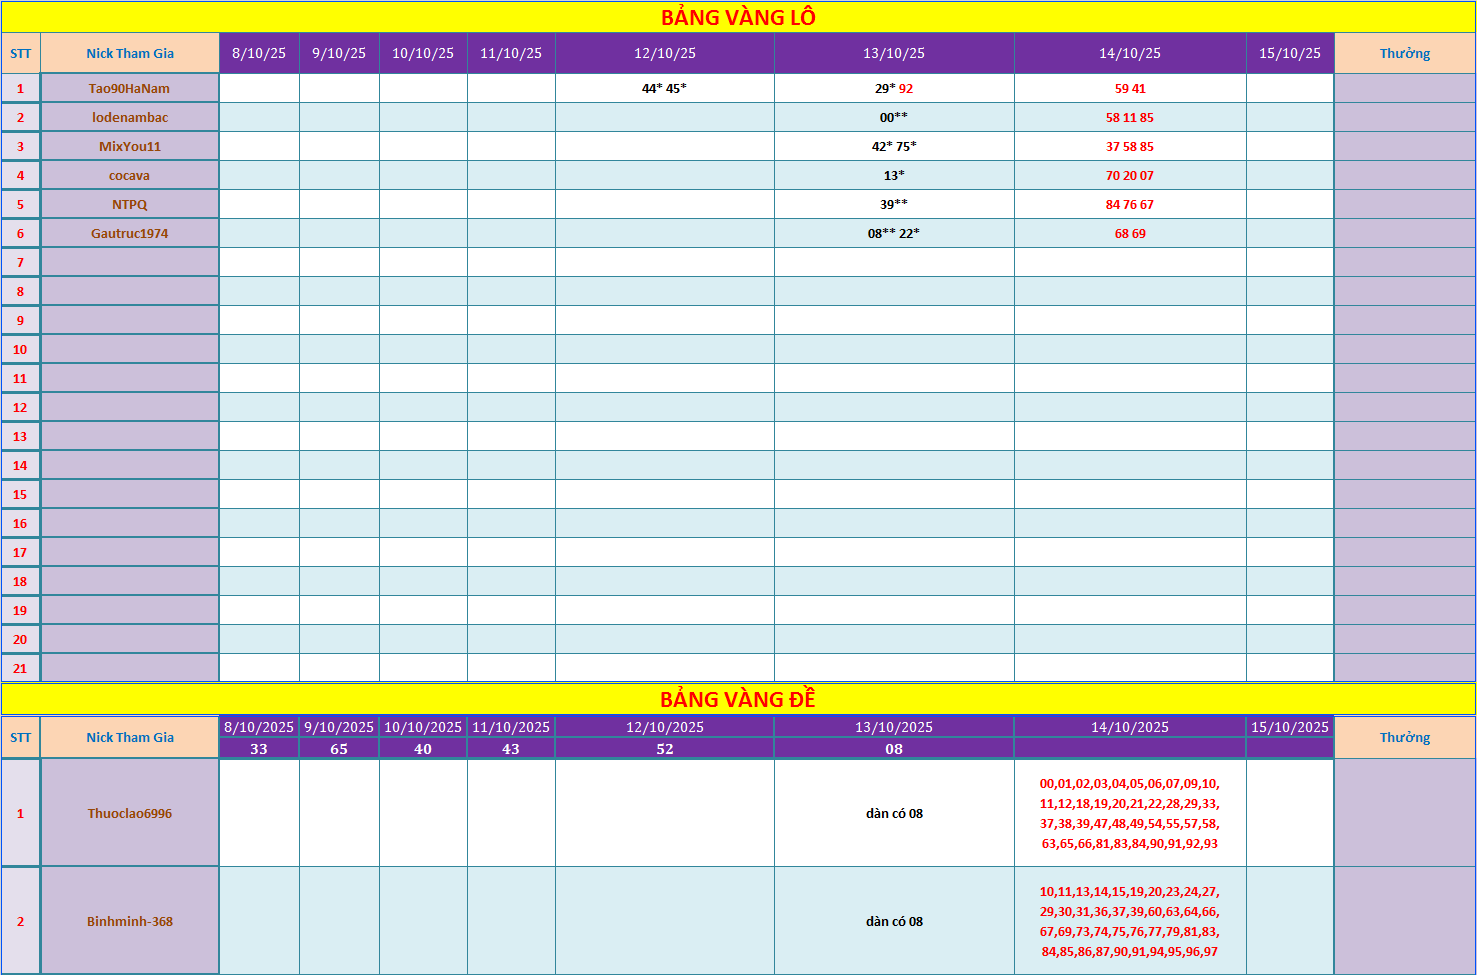Click the MixYou11 participant name
The image size is (1477, 975).
click(130, 146)
